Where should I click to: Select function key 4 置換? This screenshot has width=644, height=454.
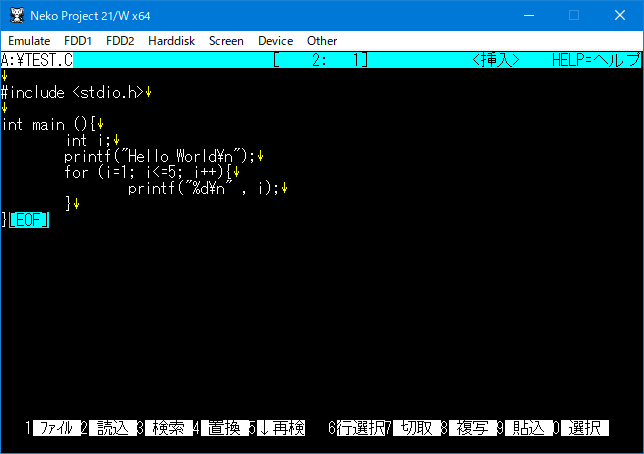coord(224,428)
